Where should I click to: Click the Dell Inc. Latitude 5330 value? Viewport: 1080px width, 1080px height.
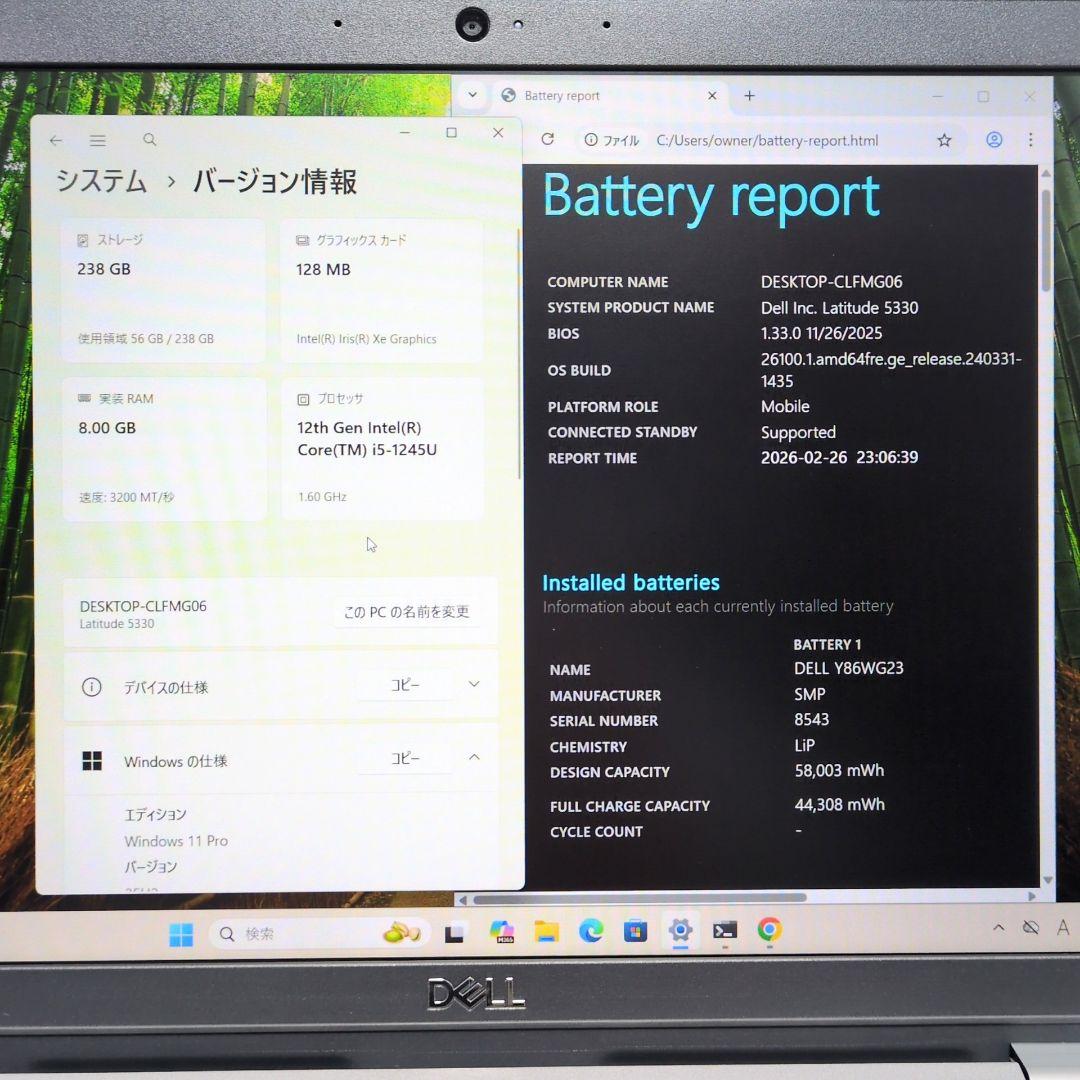tap(839, 308)
